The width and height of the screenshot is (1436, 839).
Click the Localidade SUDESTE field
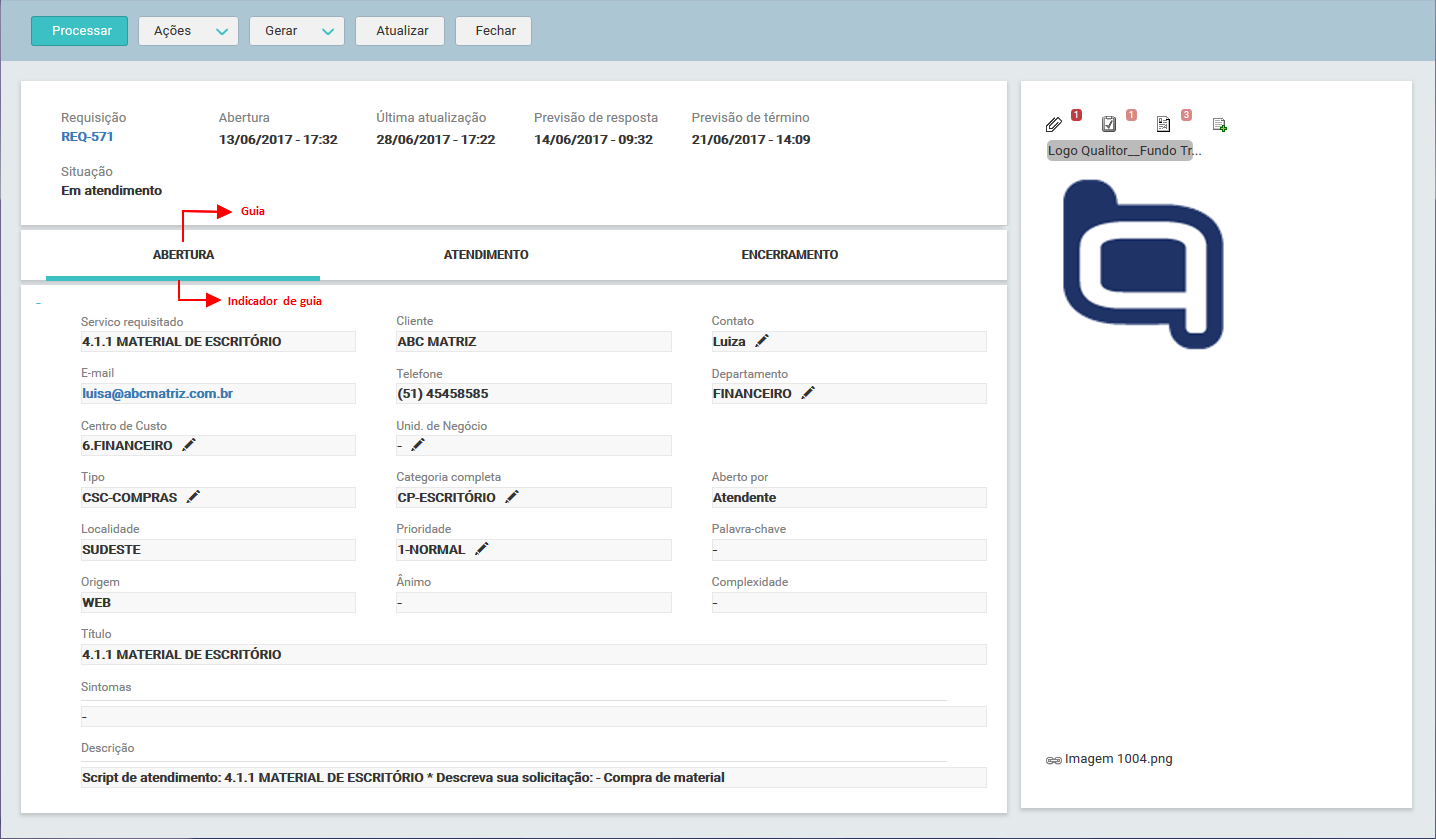coord(218,550)
